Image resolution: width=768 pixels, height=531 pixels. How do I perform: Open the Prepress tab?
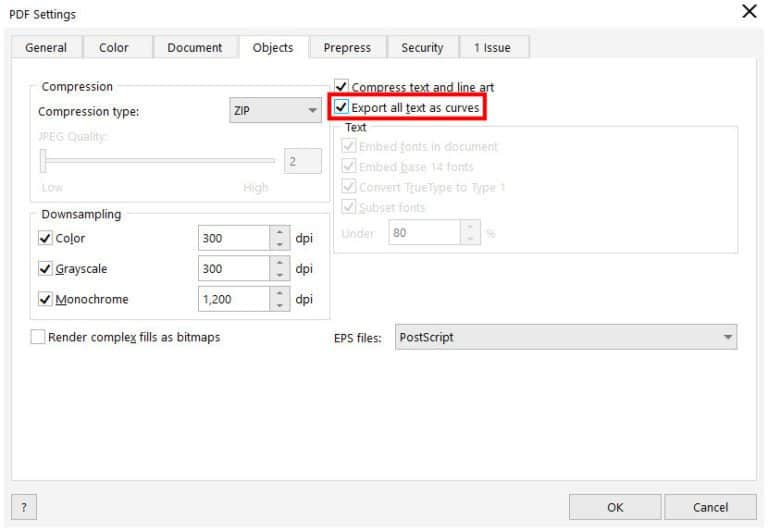[x=347, y=48]
